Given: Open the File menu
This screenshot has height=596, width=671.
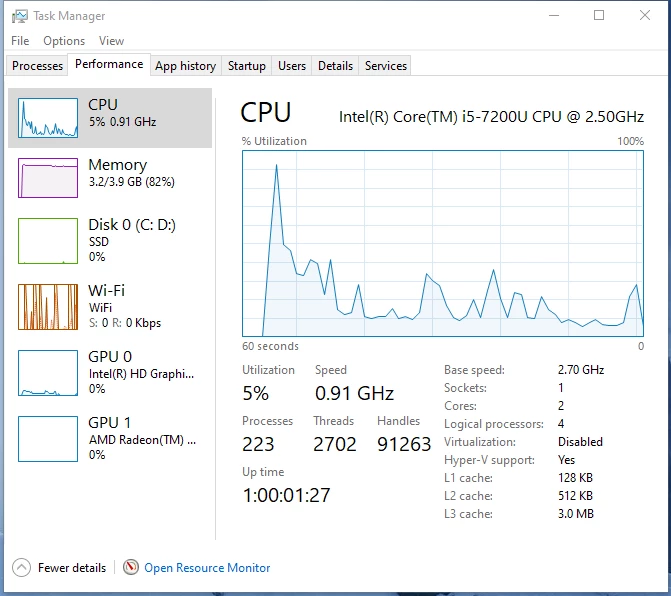Looking at the screenshot, I should tap(20, 41).
